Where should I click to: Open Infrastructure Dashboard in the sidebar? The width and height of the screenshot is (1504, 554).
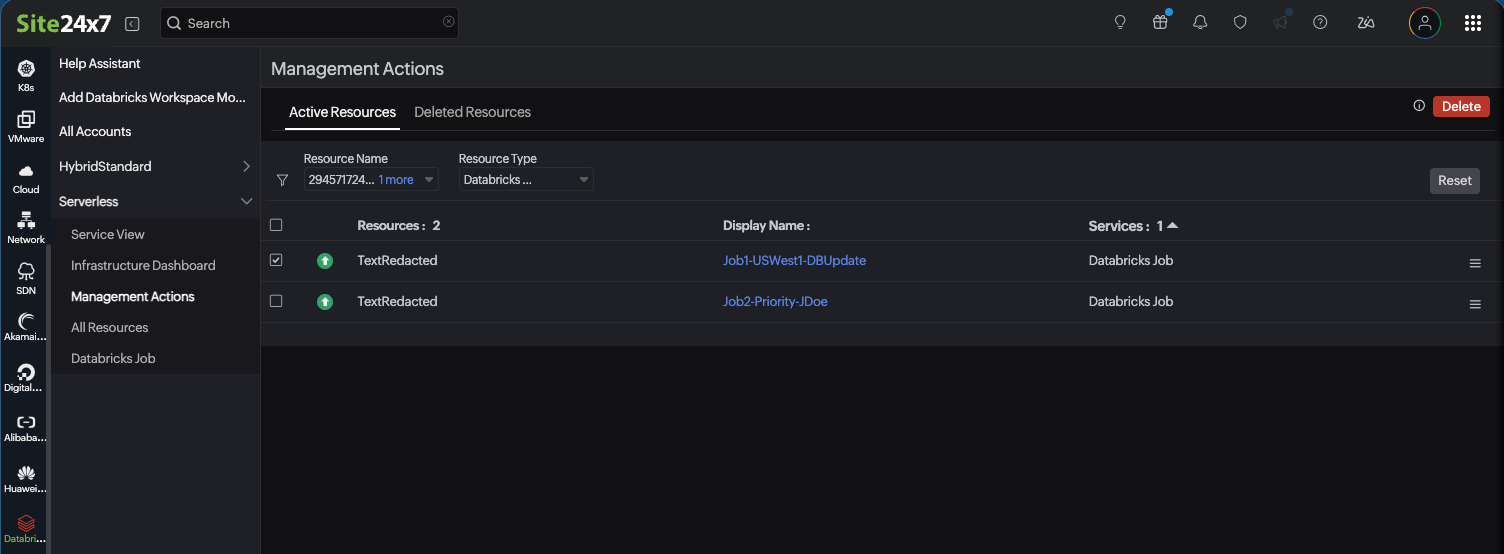143,265
